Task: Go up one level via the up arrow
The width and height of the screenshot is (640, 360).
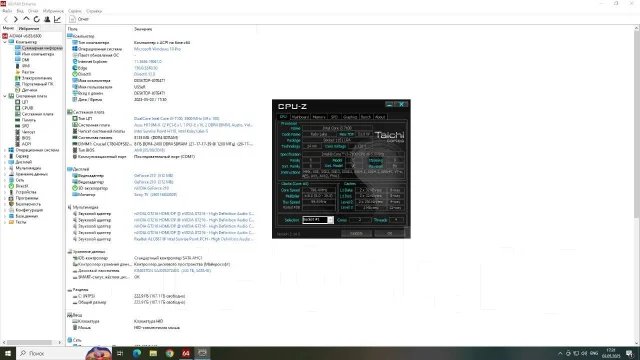Action: pos(26,19)
